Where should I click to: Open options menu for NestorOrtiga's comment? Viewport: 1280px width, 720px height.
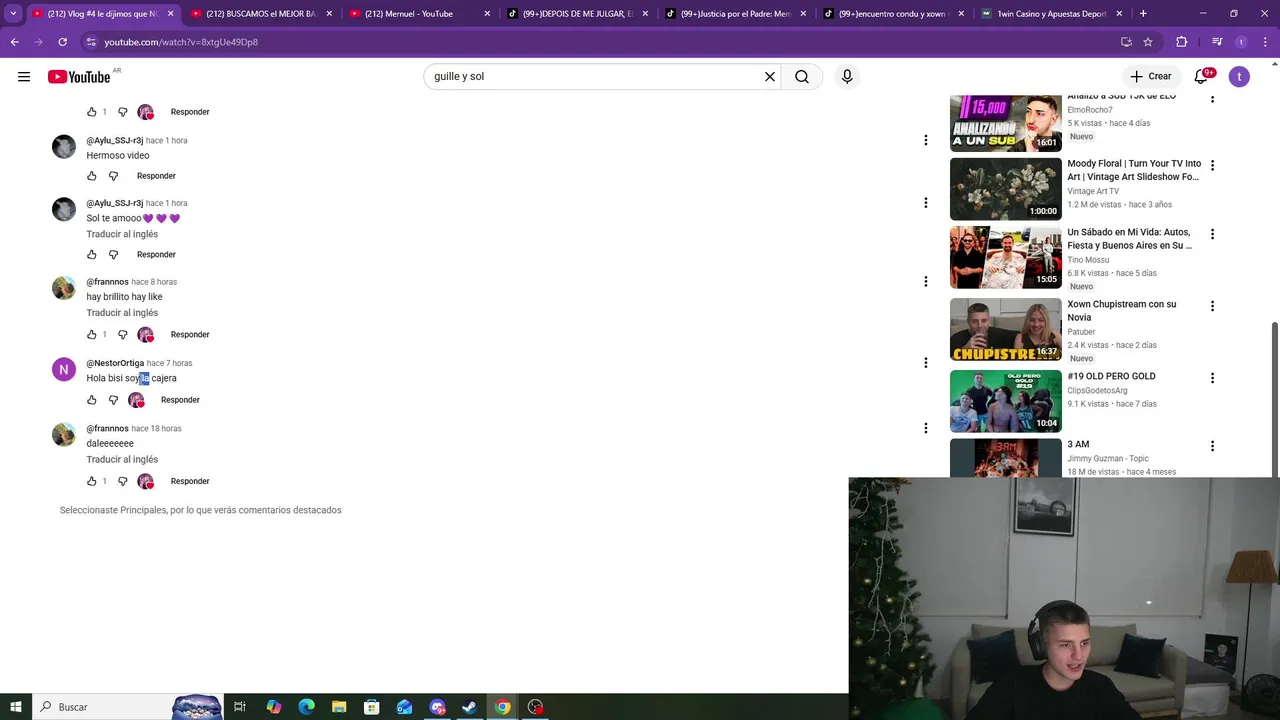coord(925,363)
